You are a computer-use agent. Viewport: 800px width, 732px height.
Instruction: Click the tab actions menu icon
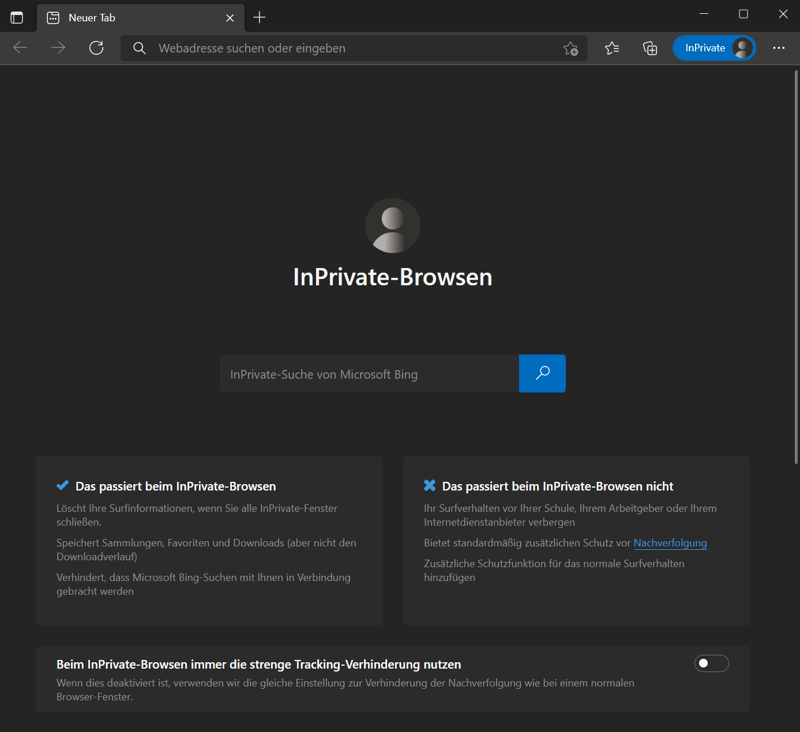pos(17,17)
